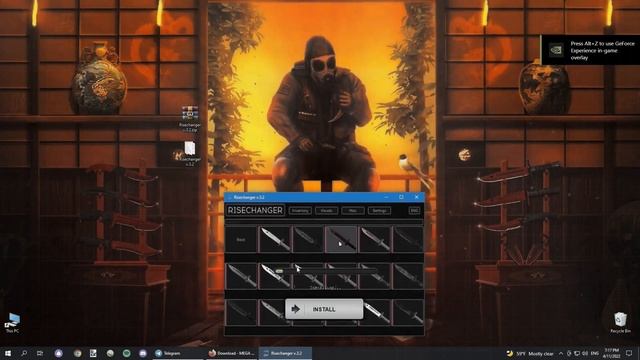Click the GeForce Experience overlay notification
The image size is (640, 360).
591,50
